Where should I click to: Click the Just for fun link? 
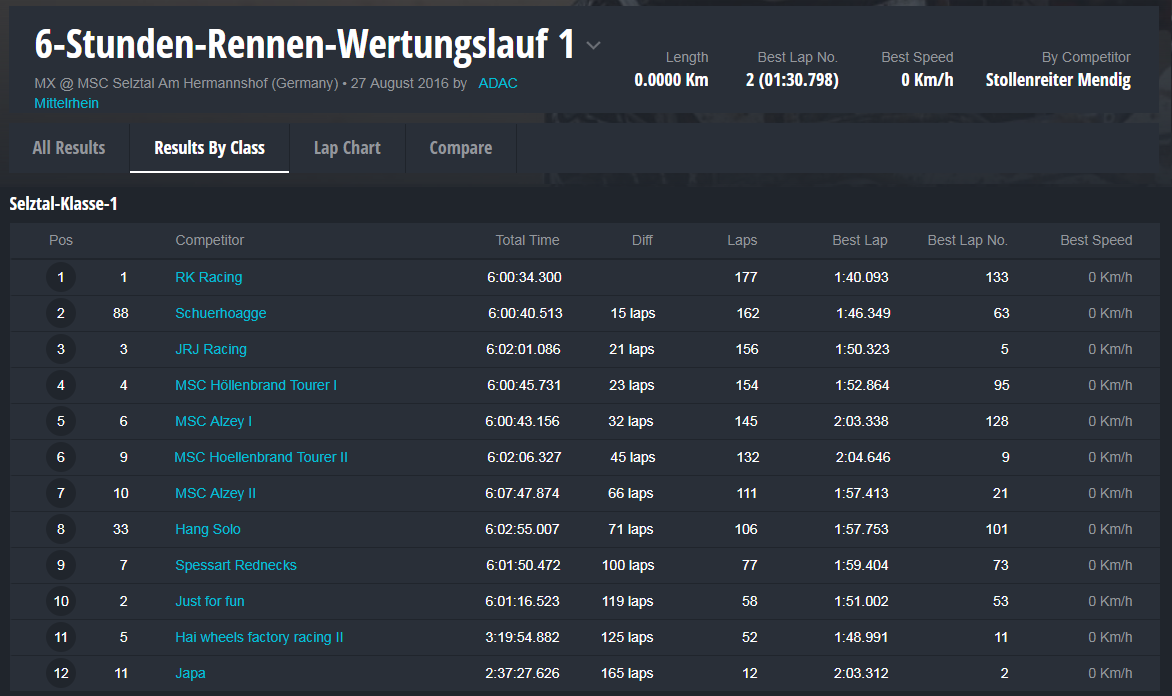(209, 601)
